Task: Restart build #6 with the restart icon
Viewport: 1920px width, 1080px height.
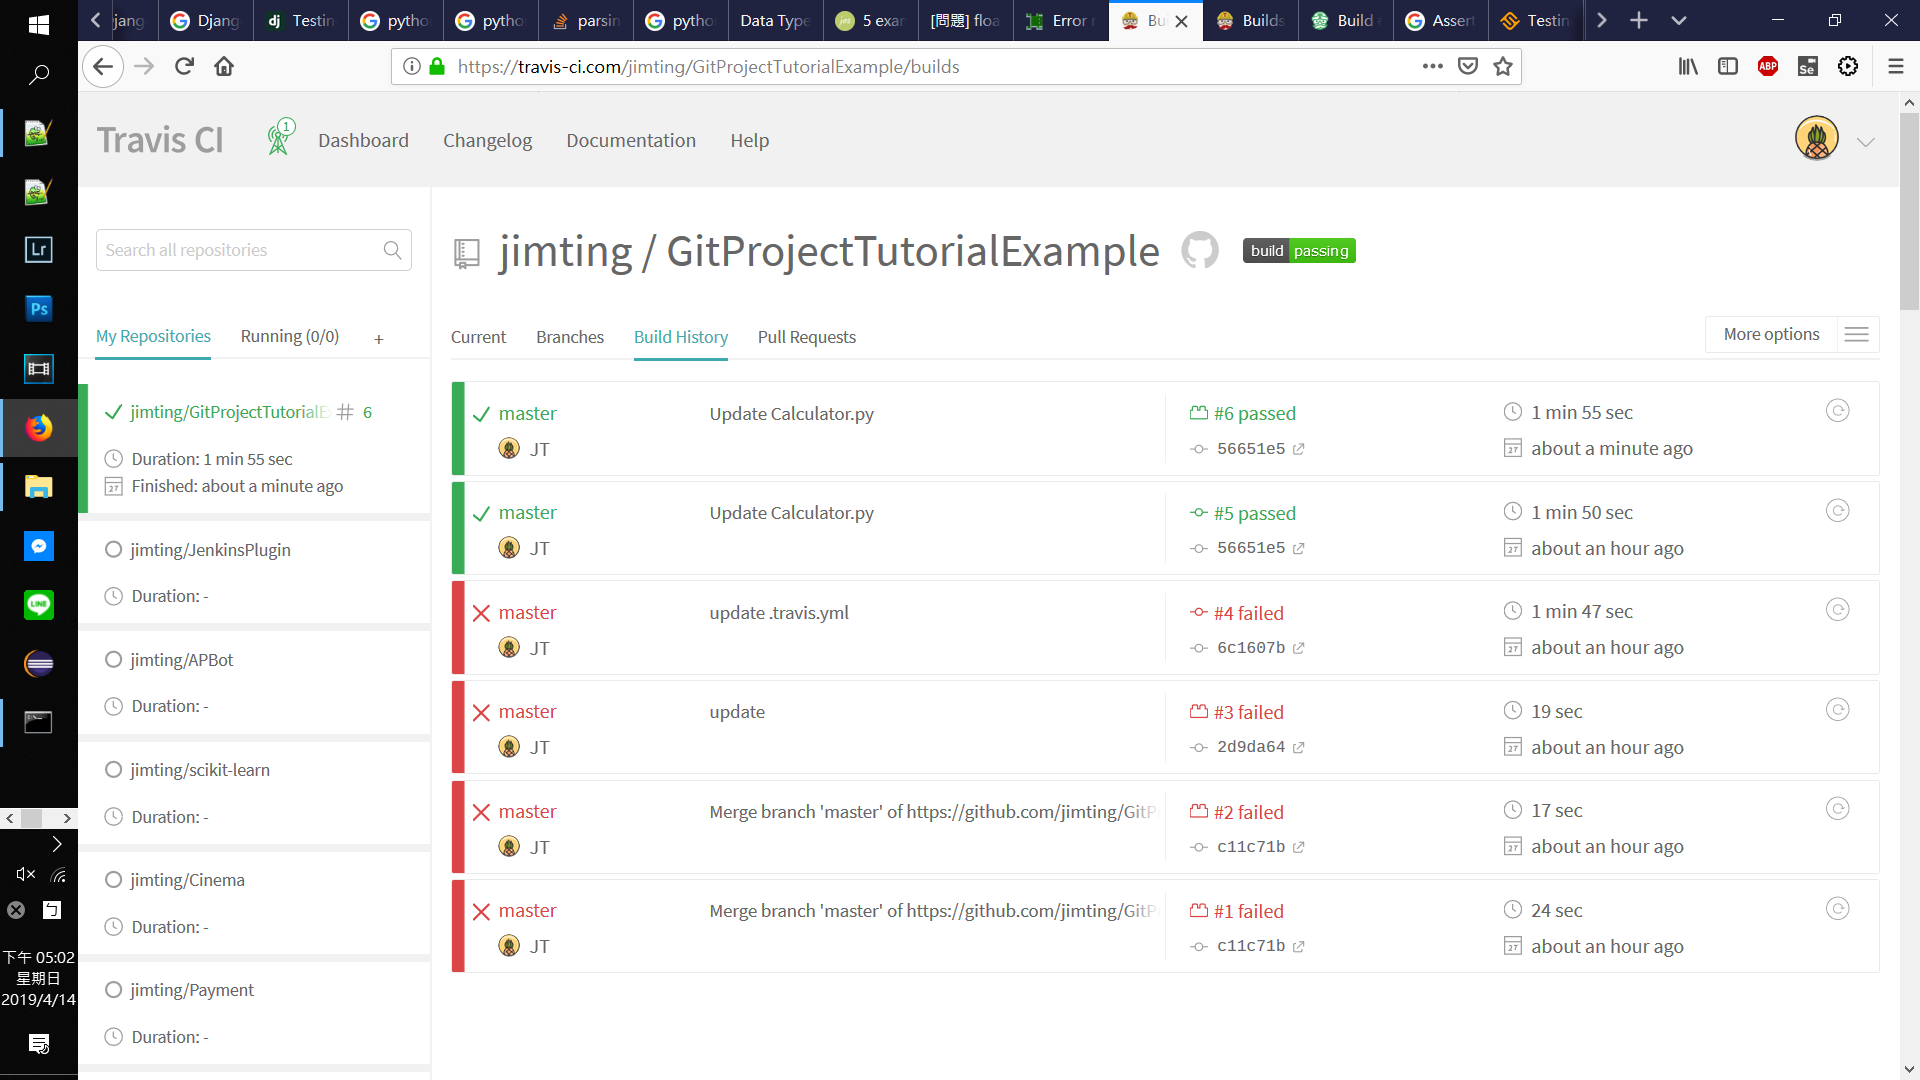Action: (1837, 411)
